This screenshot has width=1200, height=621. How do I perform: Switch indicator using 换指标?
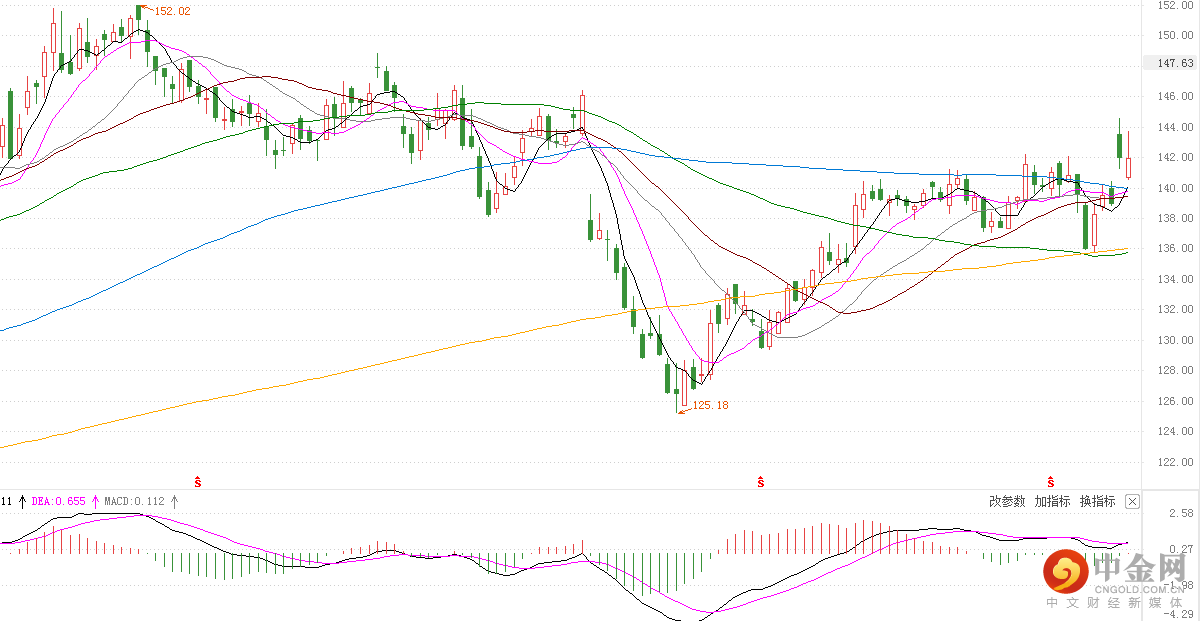click(x=1097, y=501)
